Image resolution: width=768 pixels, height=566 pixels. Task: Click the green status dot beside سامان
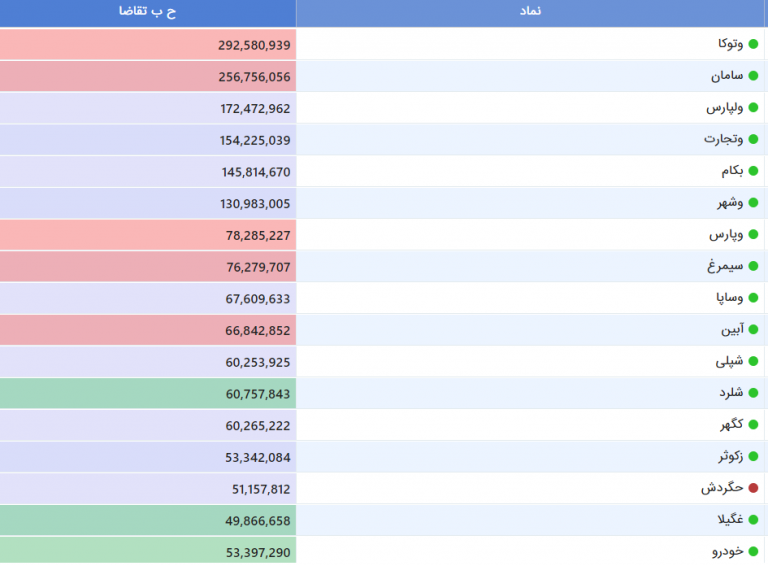(x=753, y=76)
